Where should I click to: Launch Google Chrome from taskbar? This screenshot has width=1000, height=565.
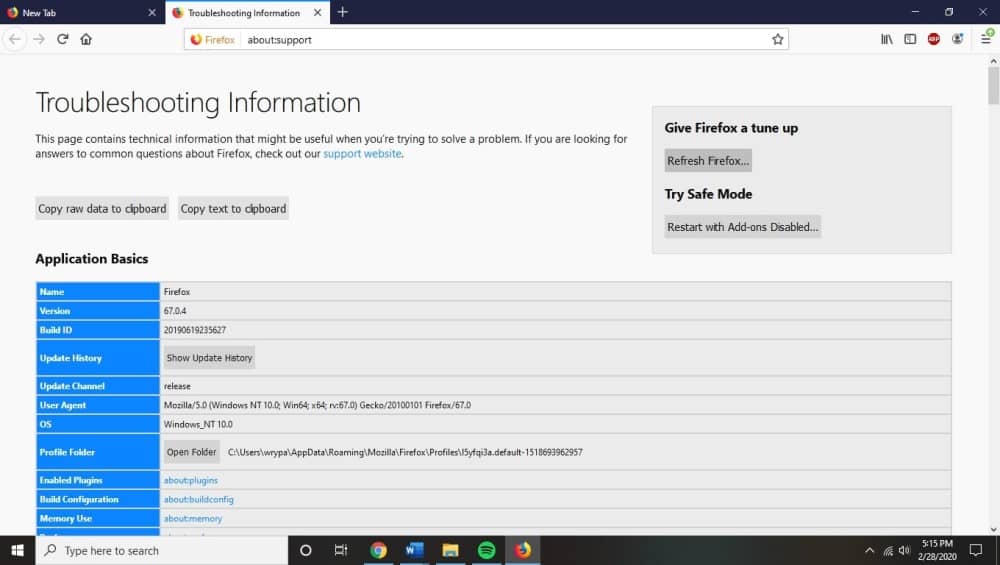pyautogui.click(x=378, y=550)
